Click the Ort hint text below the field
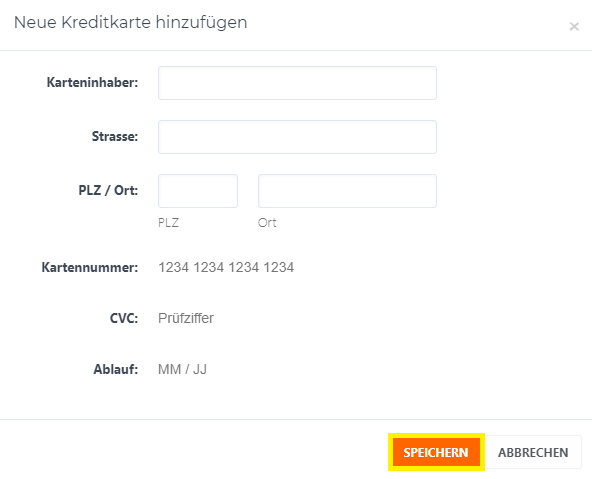The height and width of the screenshot is (479, 592). tap(267, 223)
